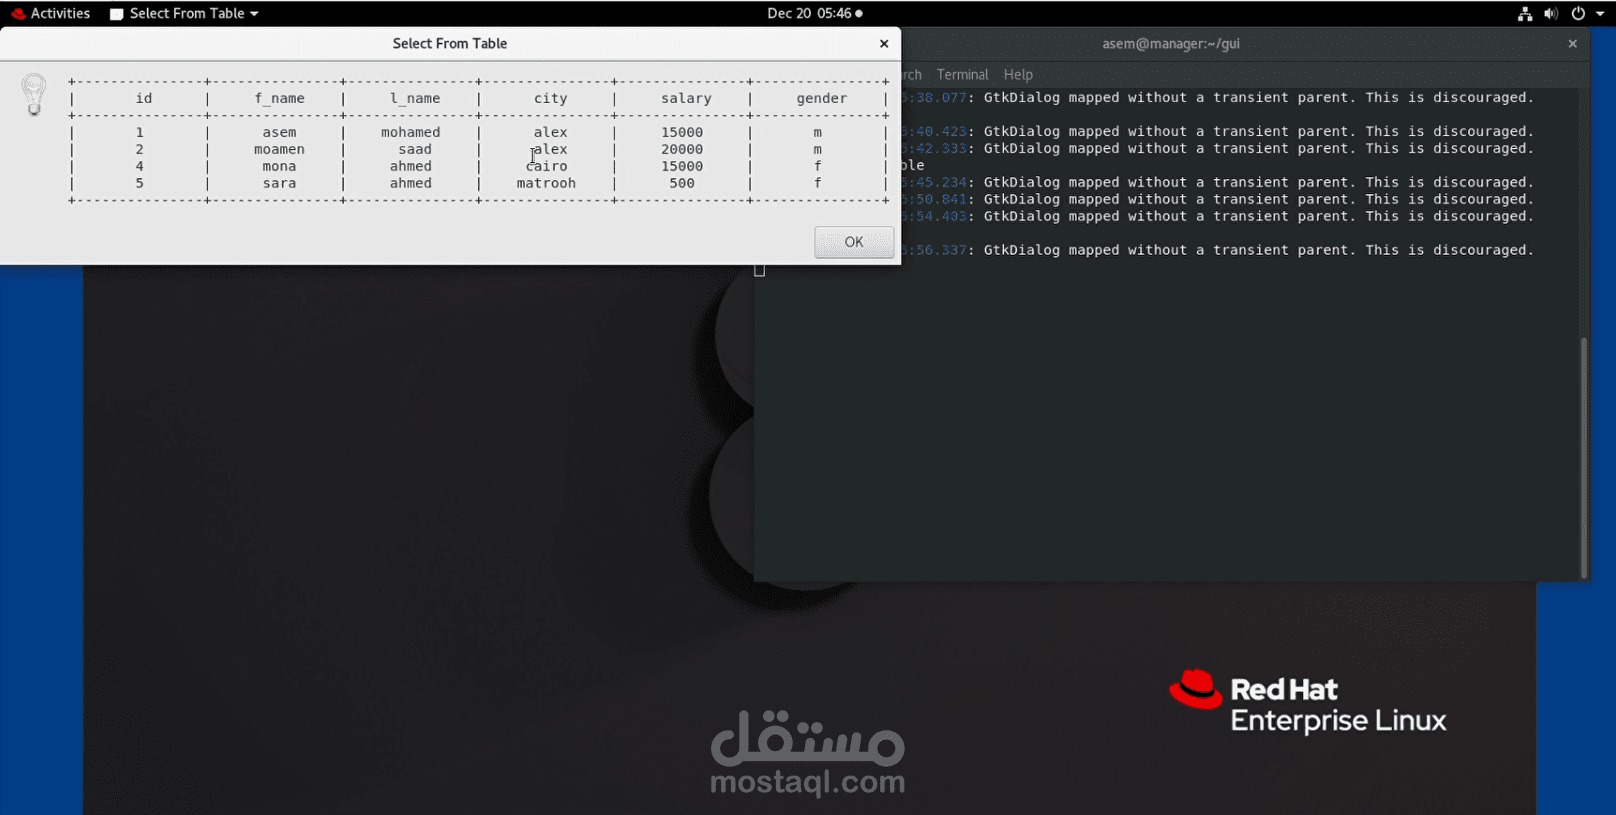Click the last name 'mohamed' in the table
Image resolution: width=1616 pixels, height=815 pixels.
(x=410, y=132)
